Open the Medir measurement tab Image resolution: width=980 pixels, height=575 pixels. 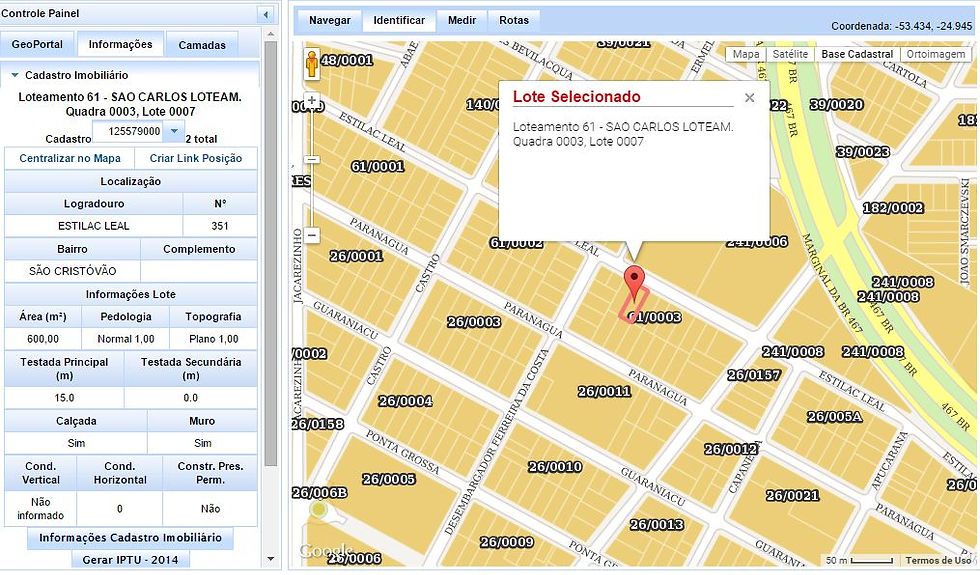pyautogui.click(x=462, y=21)
